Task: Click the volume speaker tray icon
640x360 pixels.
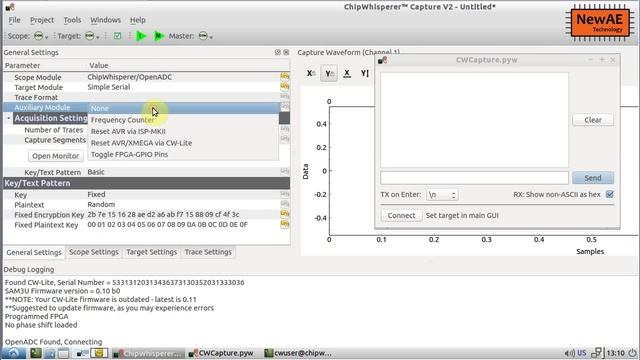Action: point(569,353)
